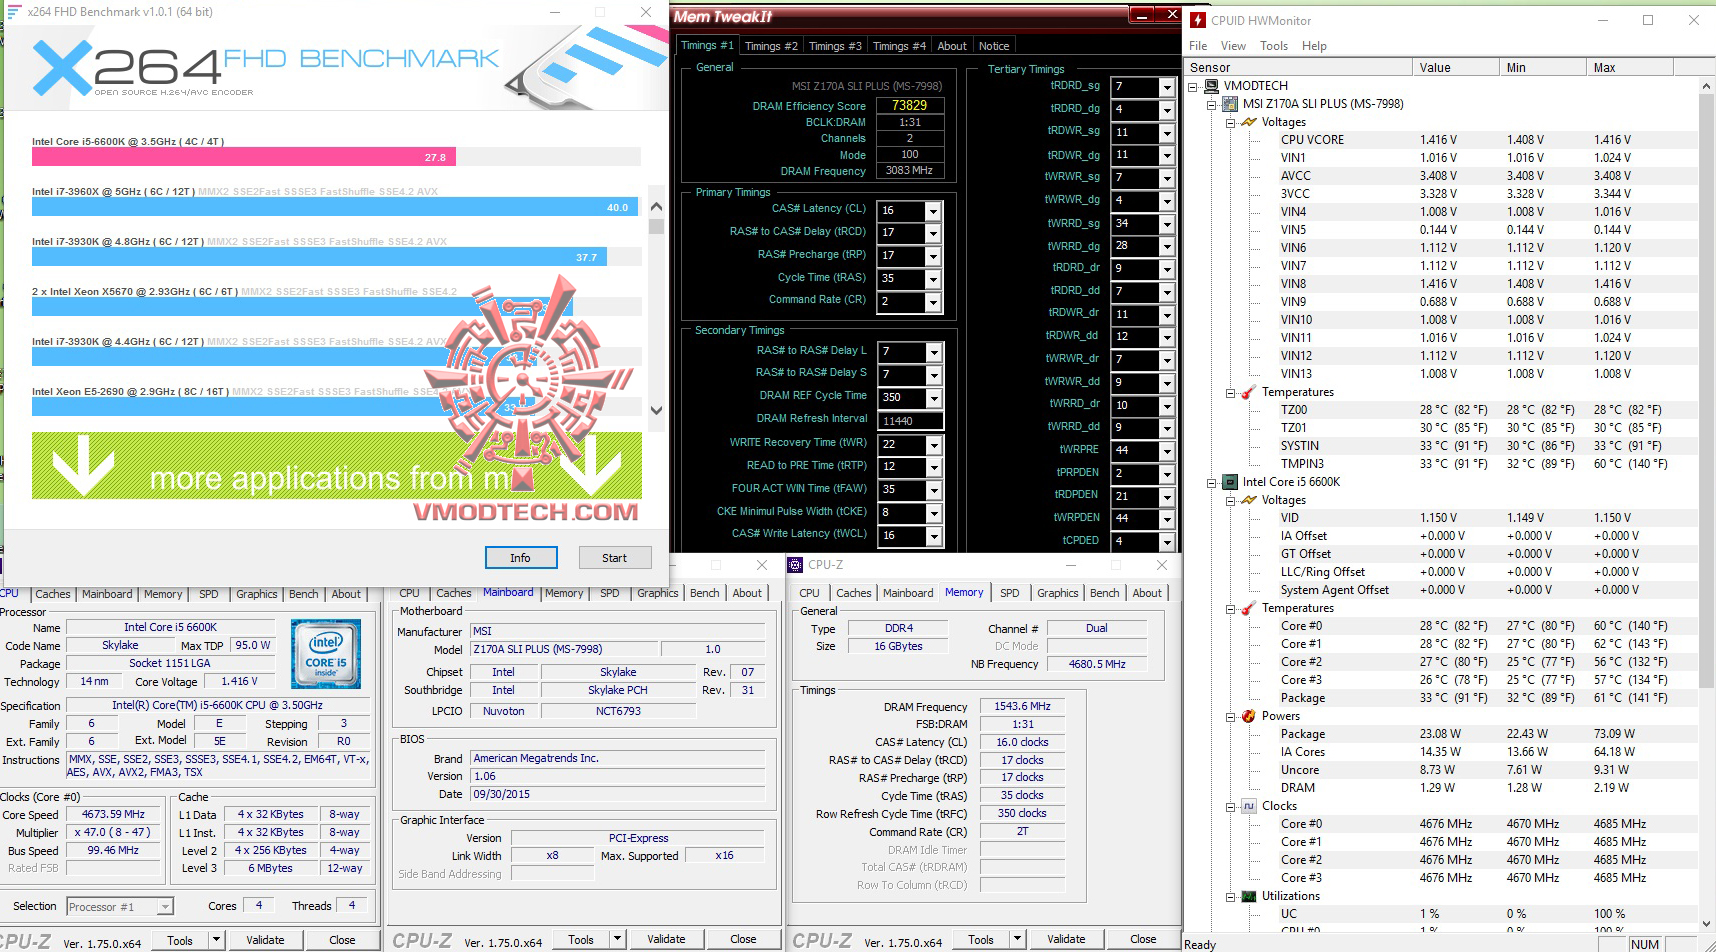
Task: Collapse the Powers section in HWMonitor
Action: (1230, 716)
